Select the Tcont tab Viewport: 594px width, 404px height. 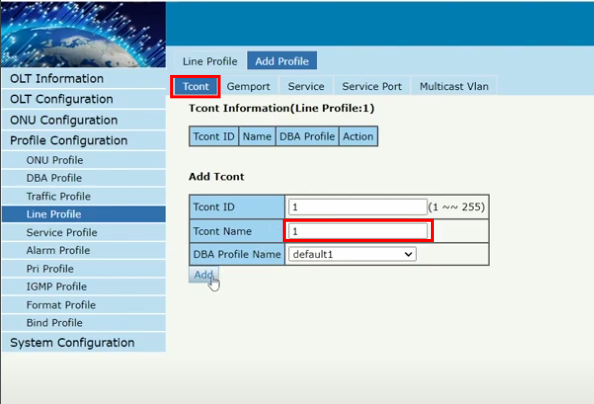pyautogui.click(x=195, y=86)
